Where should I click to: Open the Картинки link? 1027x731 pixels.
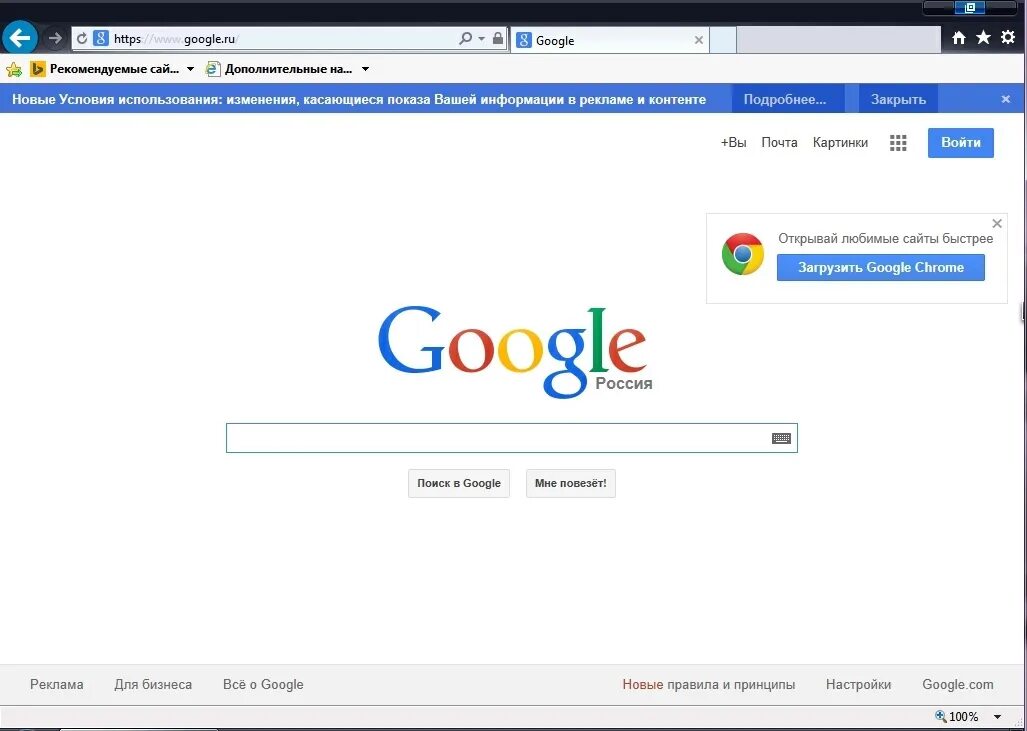pyautogui.click(x=840, y=143)
